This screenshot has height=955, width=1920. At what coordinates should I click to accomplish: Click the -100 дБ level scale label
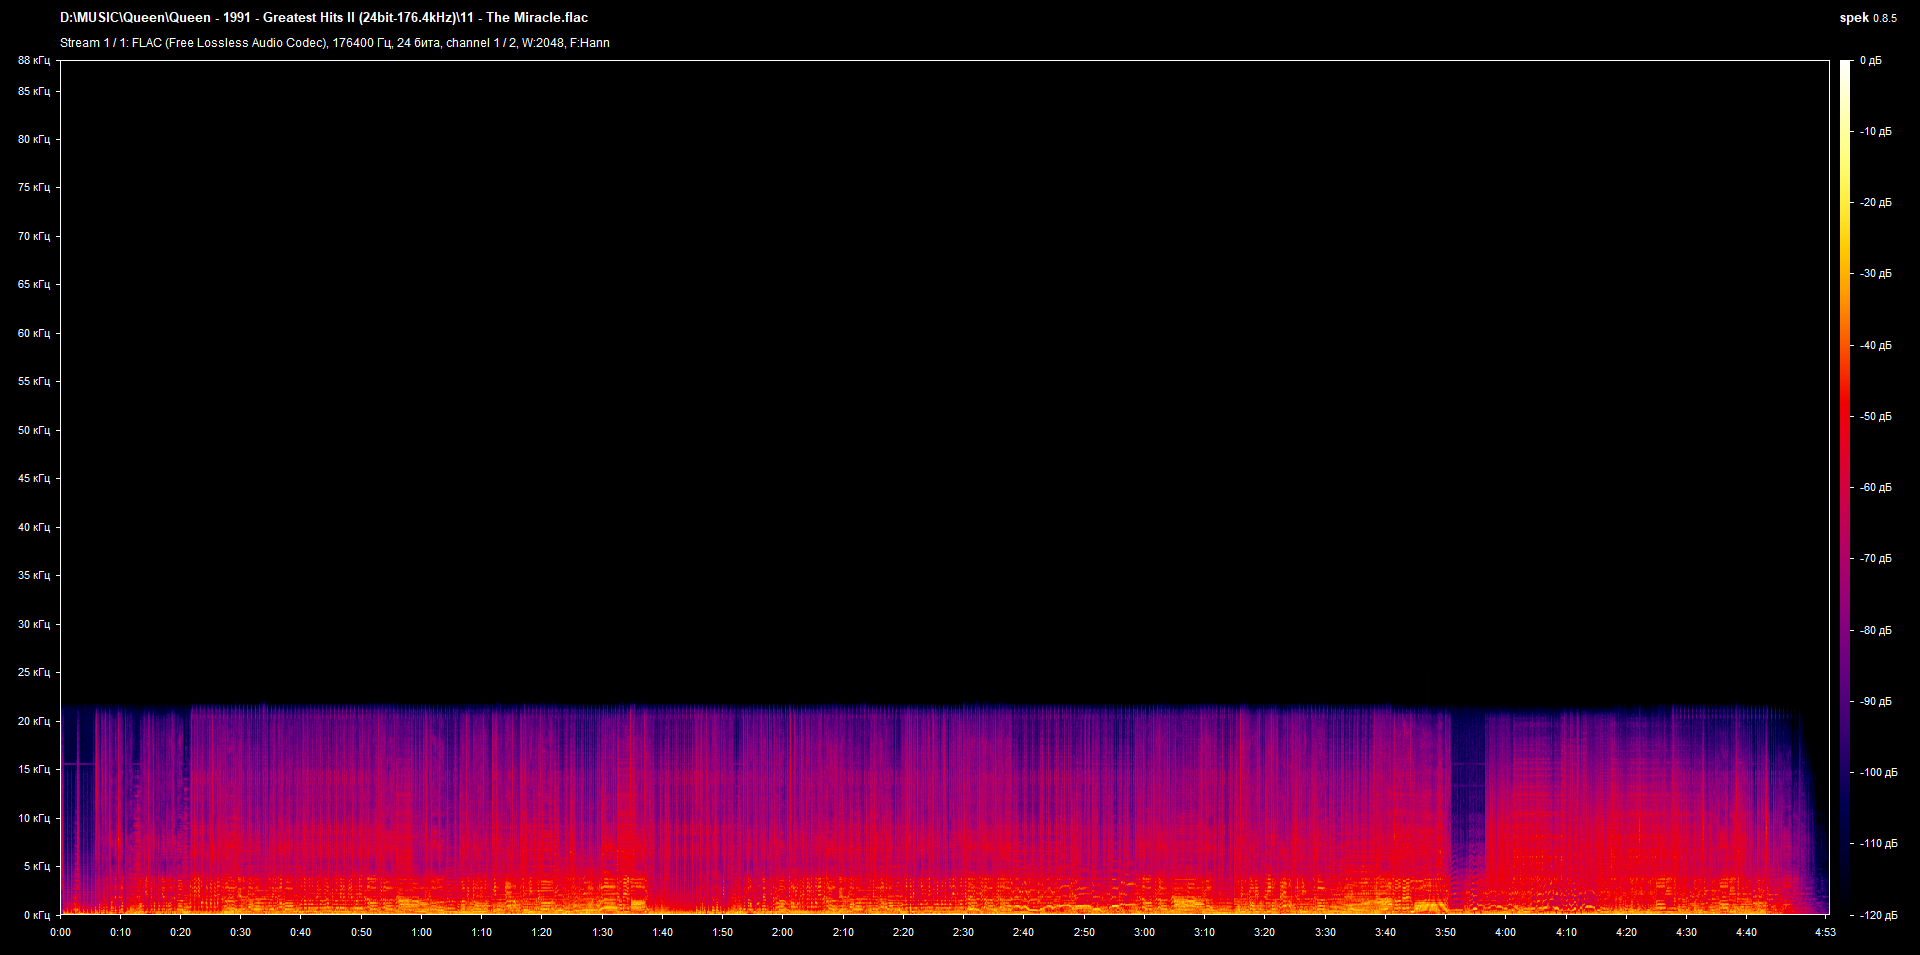click(x=1878, y=772)
